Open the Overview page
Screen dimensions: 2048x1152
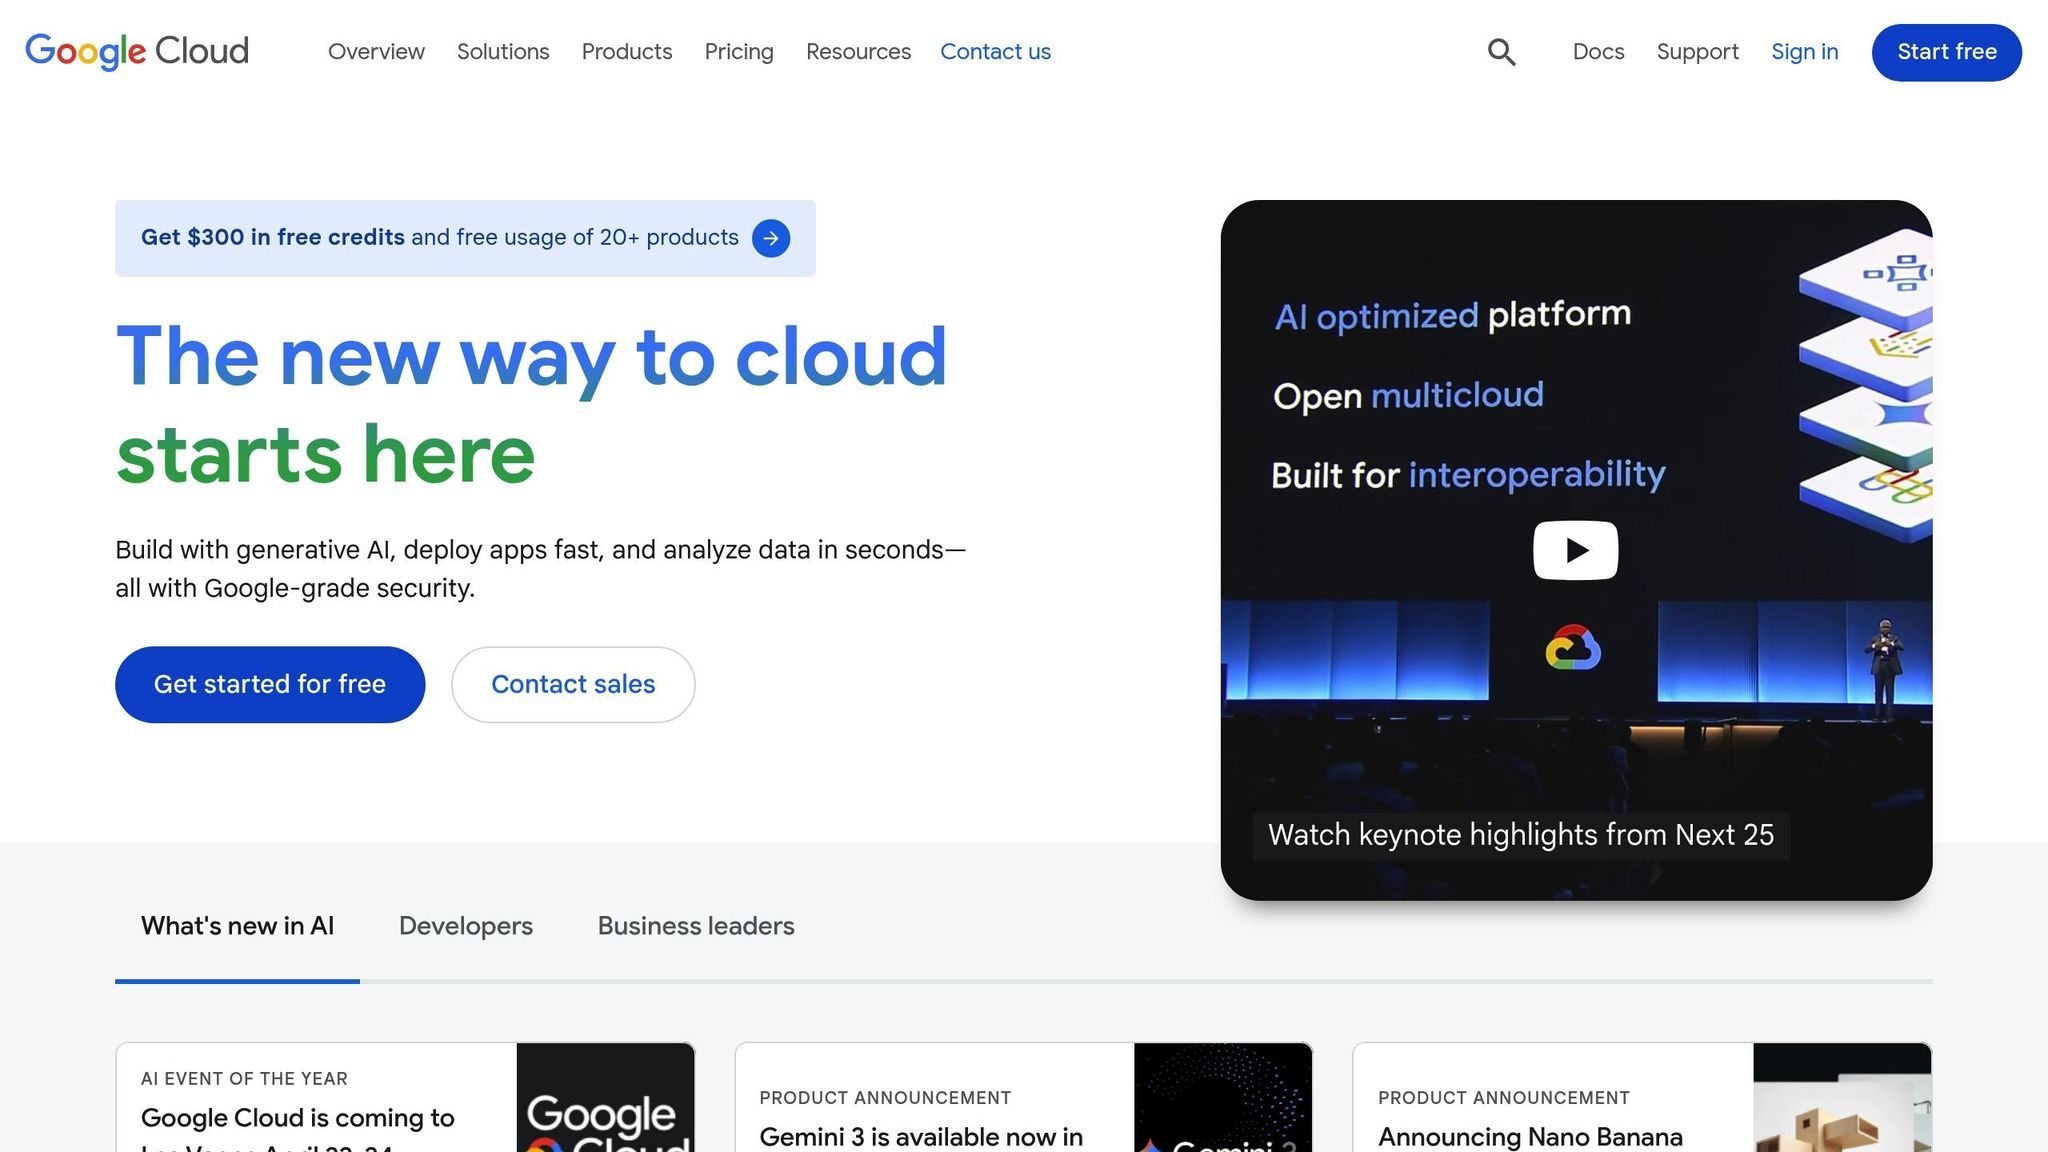(376, 51)
